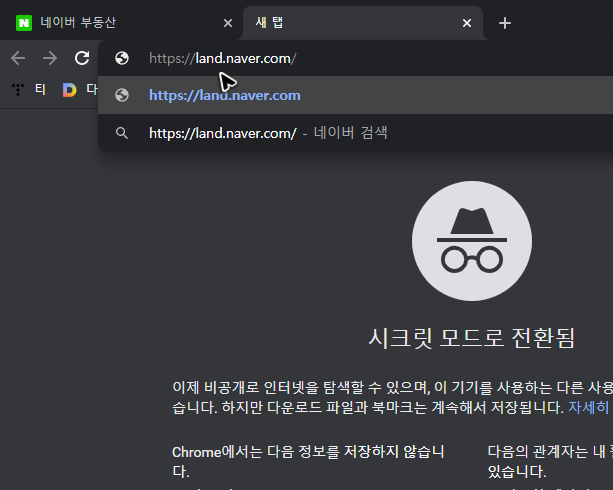Go forward with the forward arrow
Screen dimensions: 613x490
pyautogui.click(x=50, y=58)
